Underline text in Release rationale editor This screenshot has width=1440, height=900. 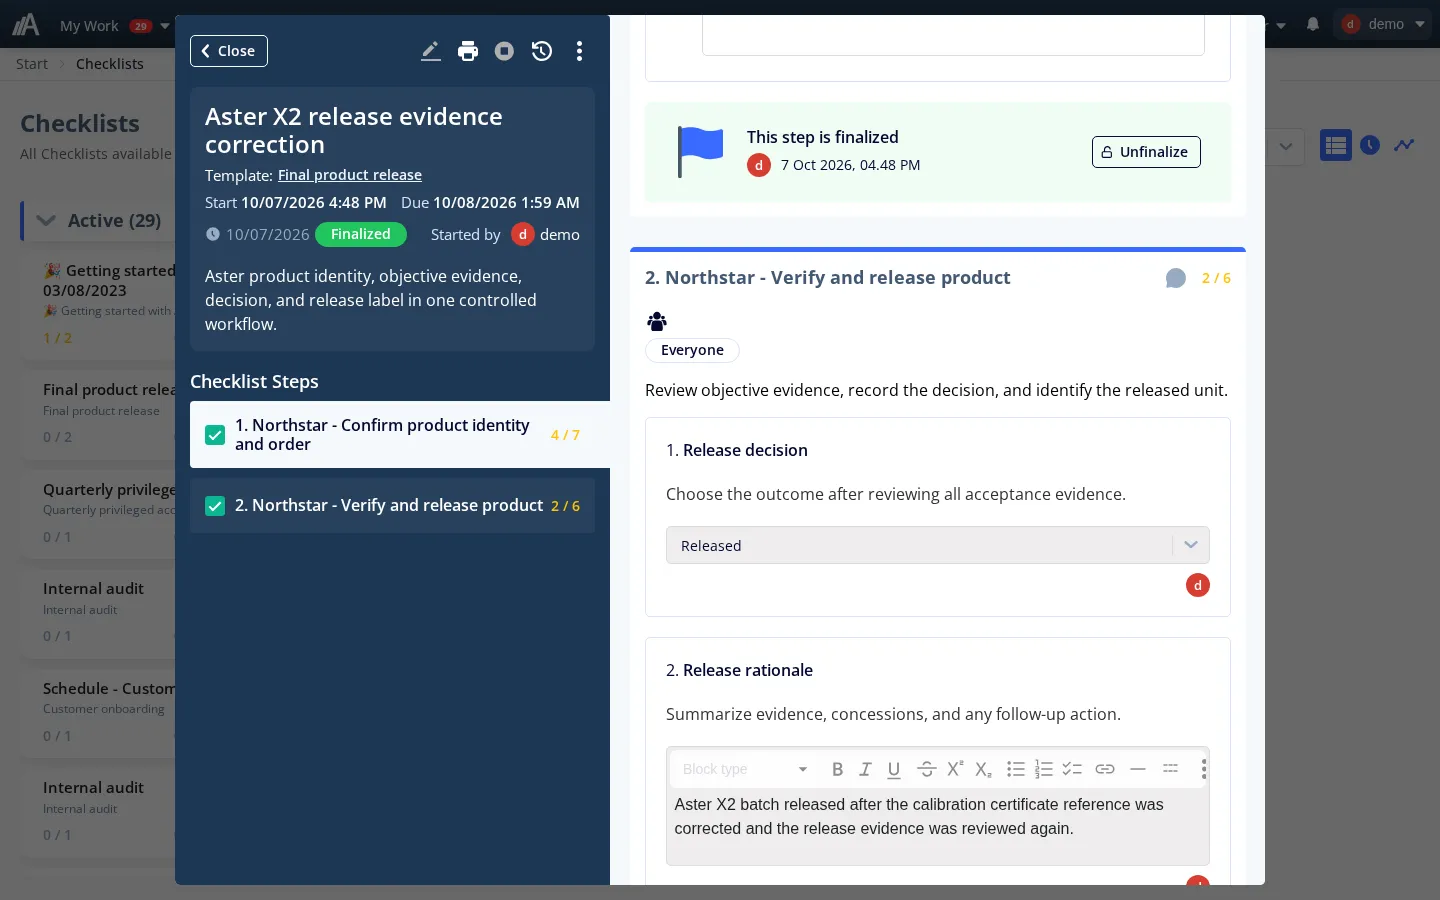[x=894, y=769]
